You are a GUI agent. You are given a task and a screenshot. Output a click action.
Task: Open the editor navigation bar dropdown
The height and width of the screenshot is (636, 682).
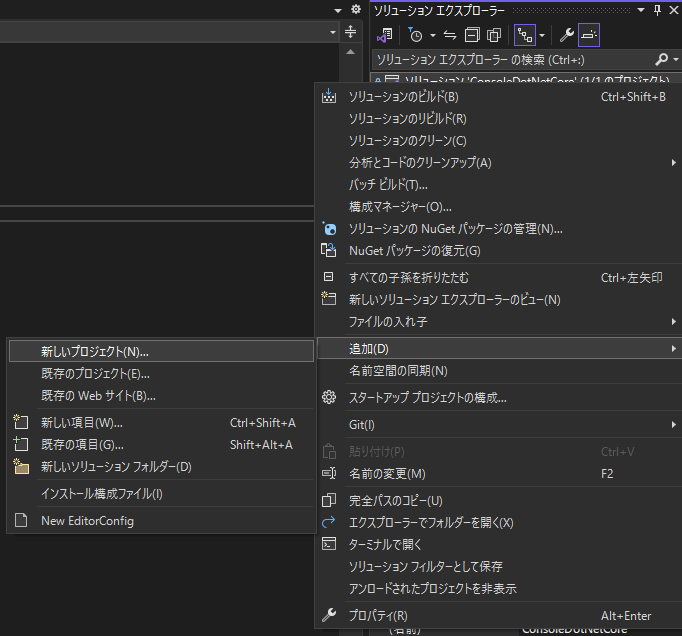pyautogui.click(x=333, y=32)
